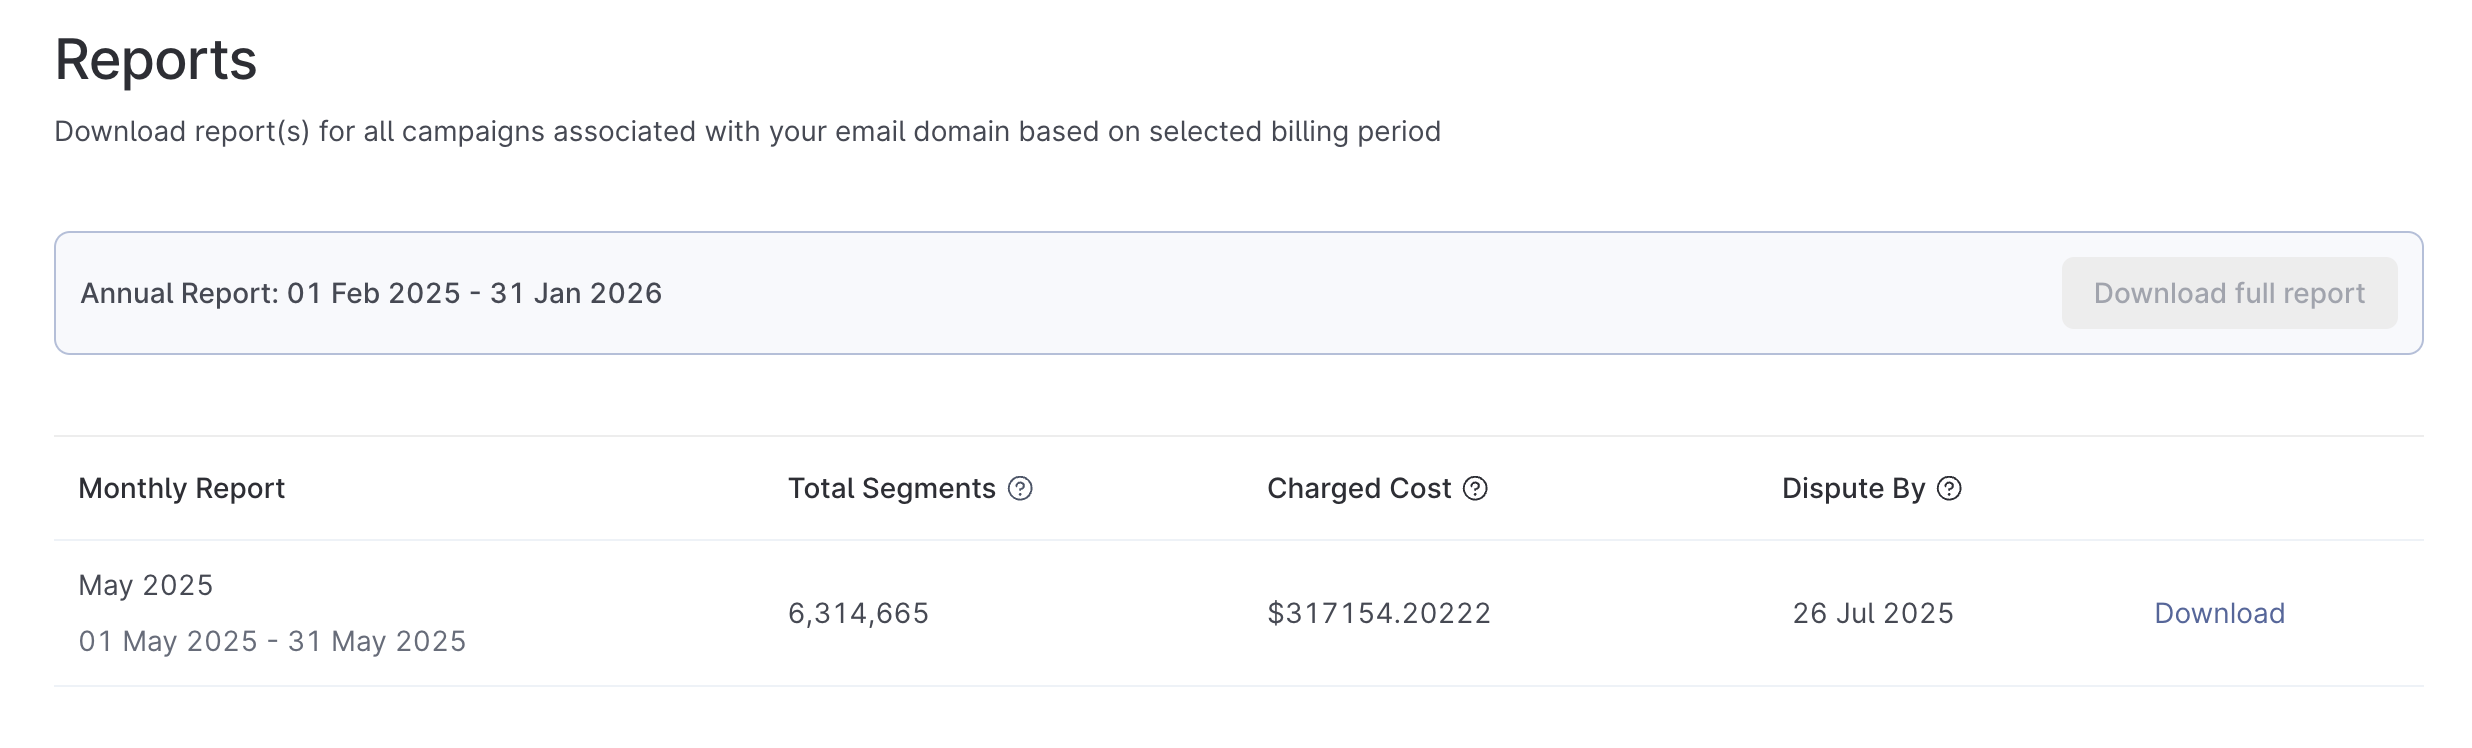
Task: Click the billing period description text
Action: 747,132
